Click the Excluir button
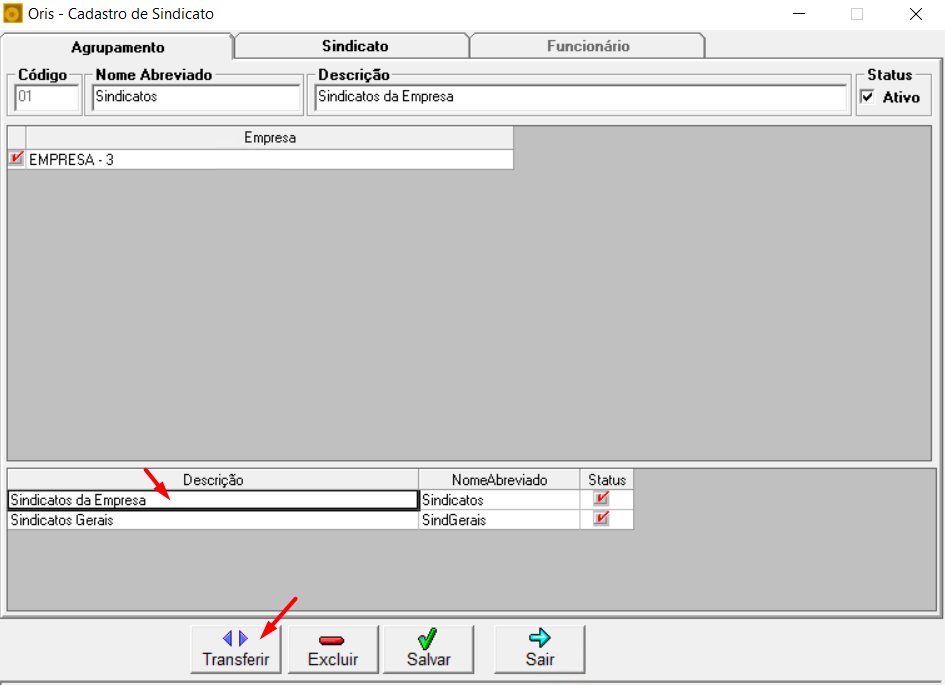Screen dimensions: 945x685 pyautogui.click(x=333, y=649)
